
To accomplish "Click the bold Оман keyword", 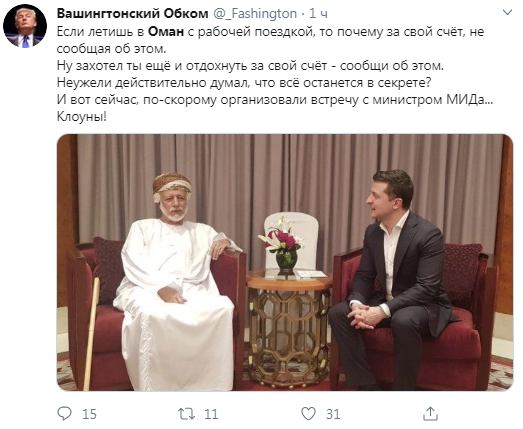I will (166, 32).
